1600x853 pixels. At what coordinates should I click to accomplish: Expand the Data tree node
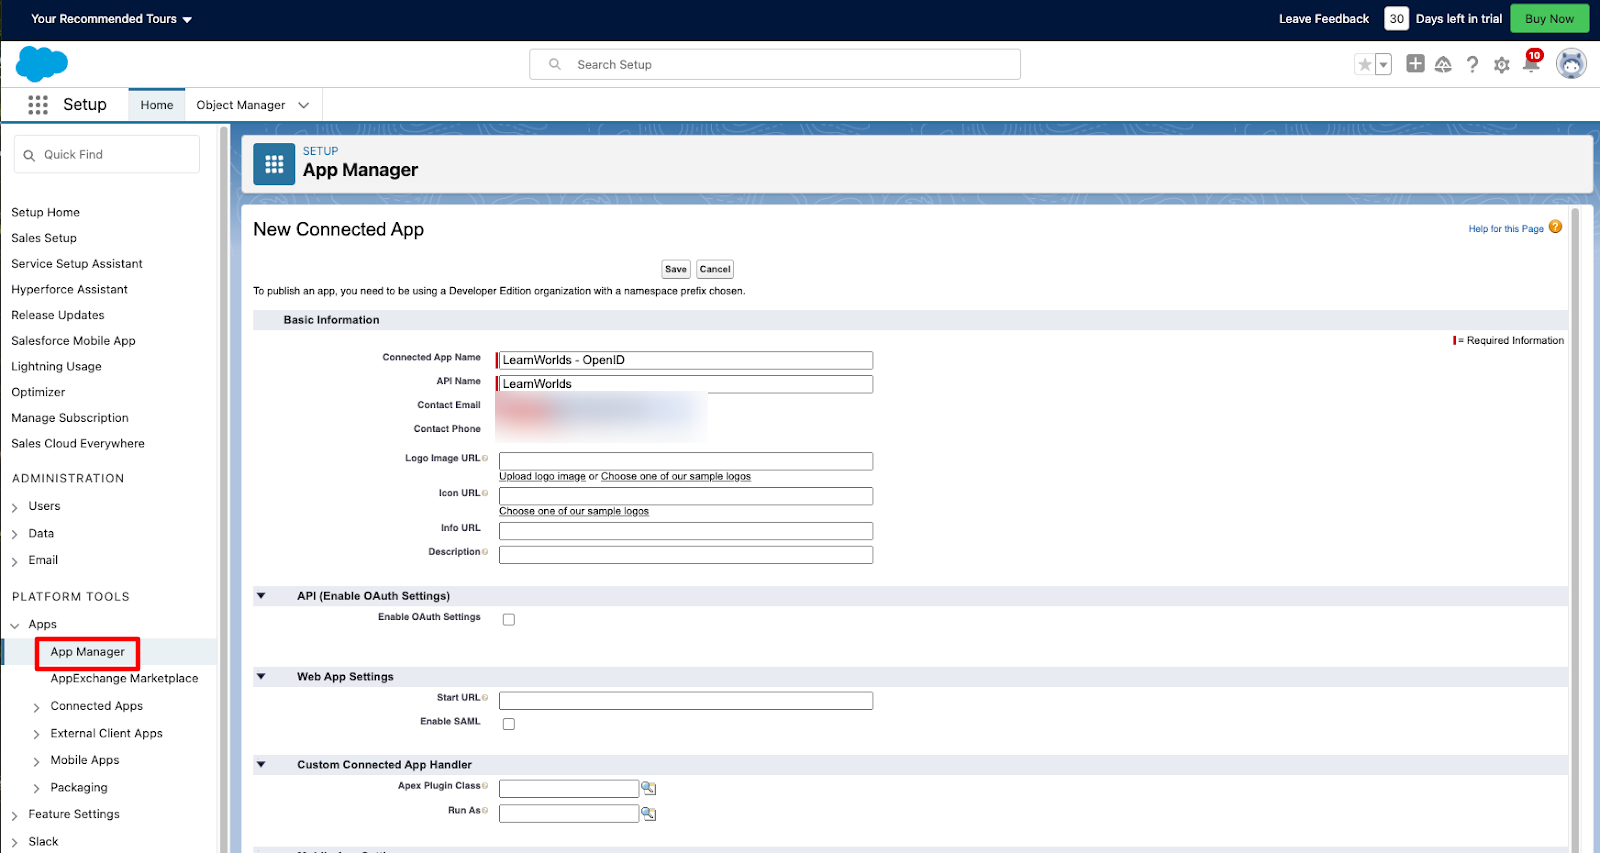tap(15, 534)
